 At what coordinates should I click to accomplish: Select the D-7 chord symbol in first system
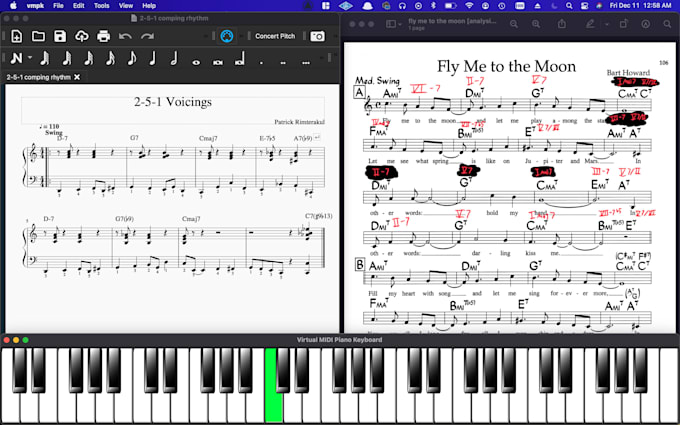(62, 138)
